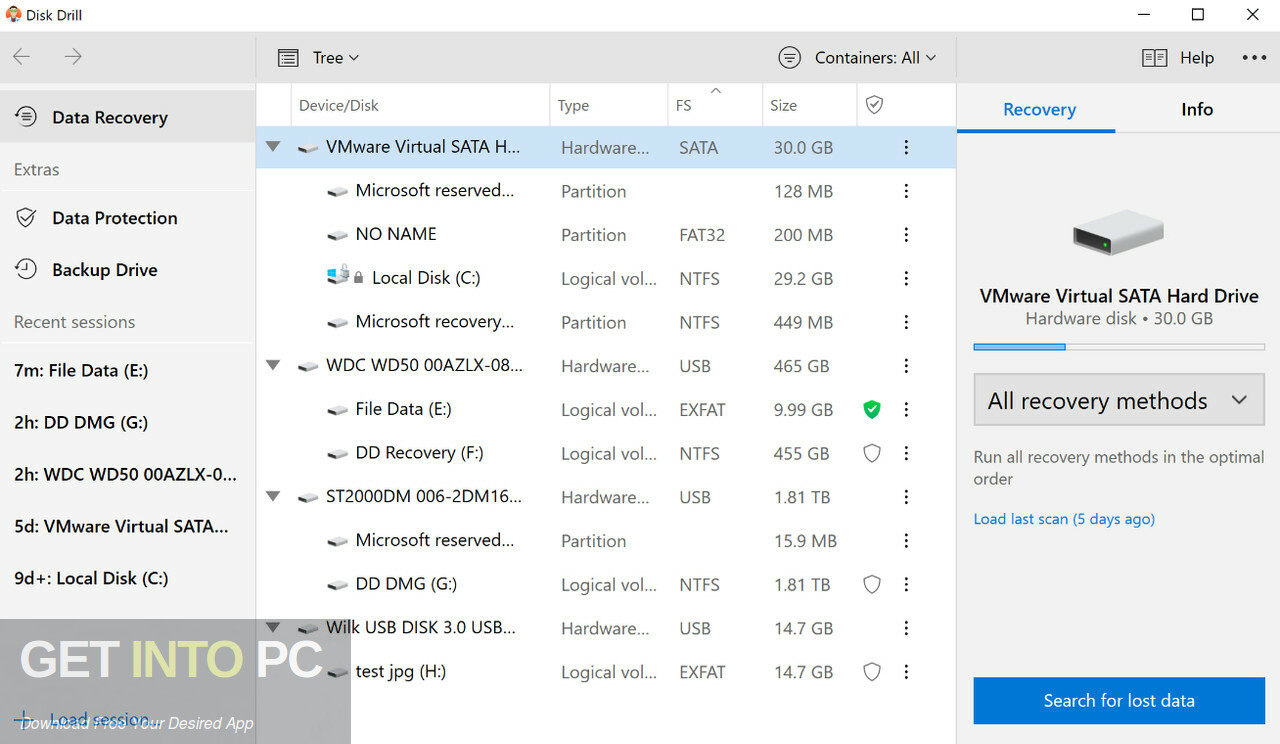This screenshot has height=744, width=1280.
Task: Click the Help book icon
Action: 1154,58
